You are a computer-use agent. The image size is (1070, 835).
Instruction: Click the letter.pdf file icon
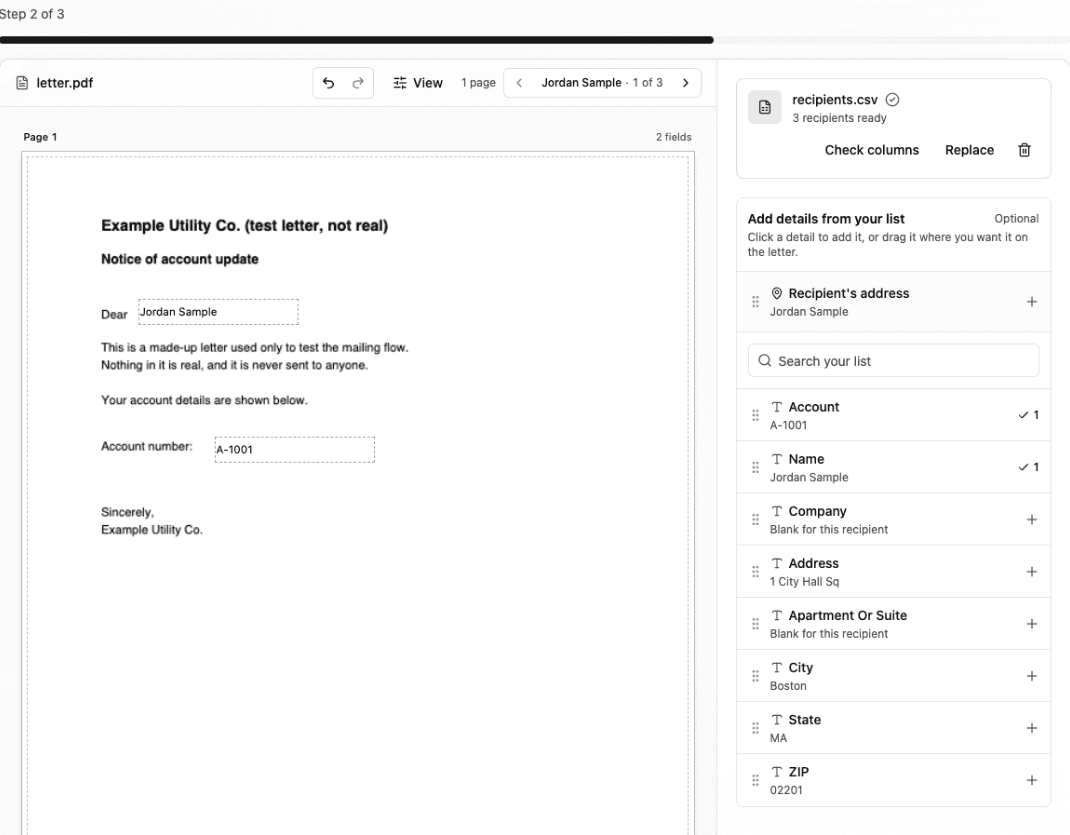(22, 83)
